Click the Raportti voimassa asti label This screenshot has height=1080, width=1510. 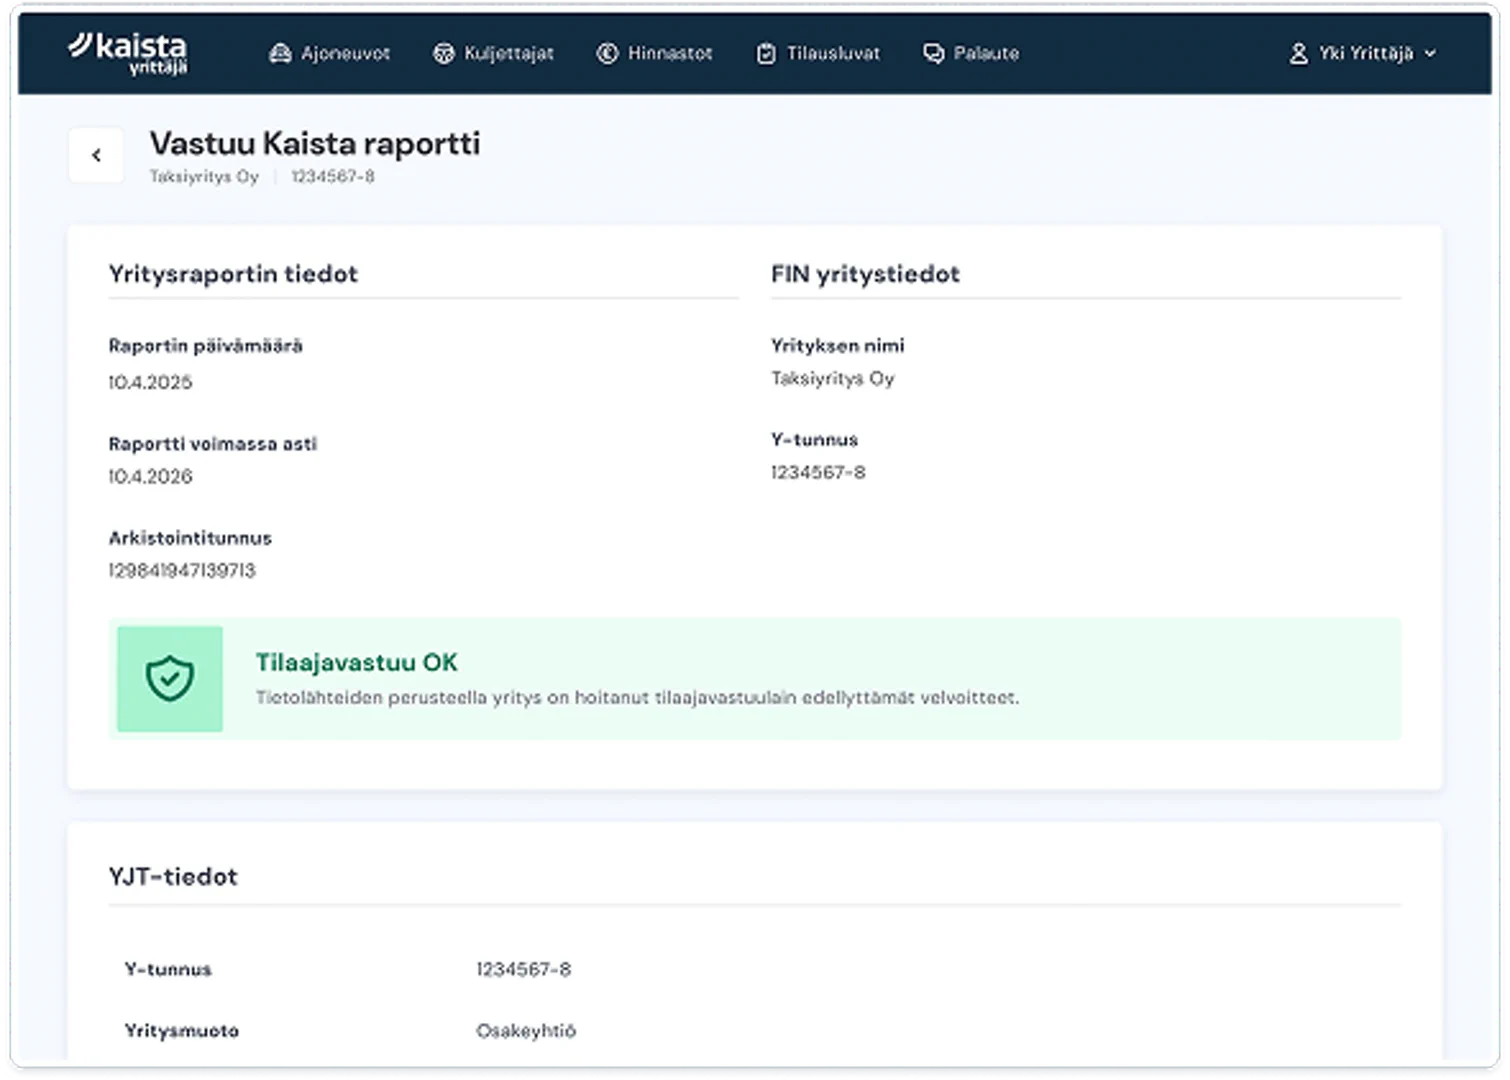(212, 444)
